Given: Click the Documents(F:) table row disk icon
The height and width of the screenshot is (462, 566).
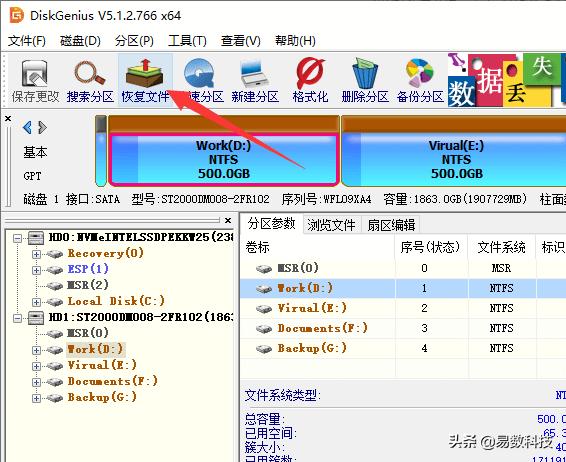Looking at the screenshot, I should pyautogui.click(x=264, y=329).
